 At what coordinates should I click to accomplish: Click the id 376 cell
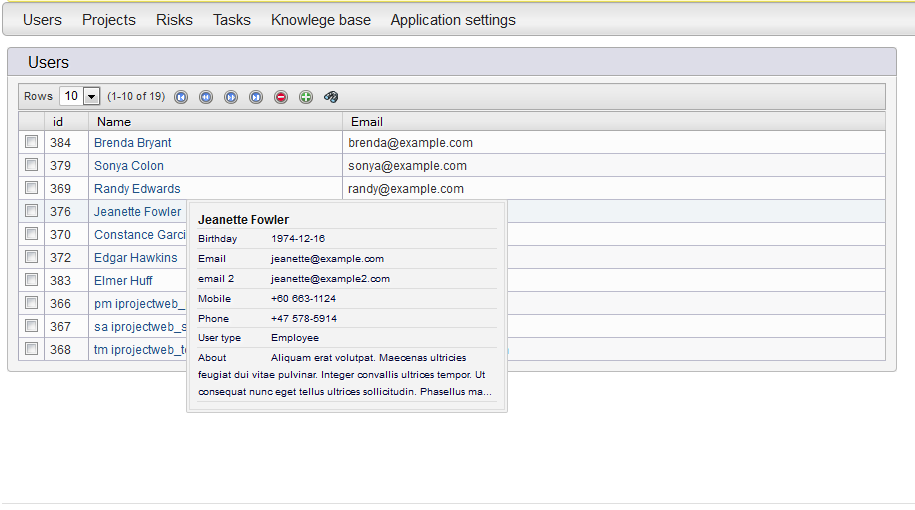(x=66, y=211)
